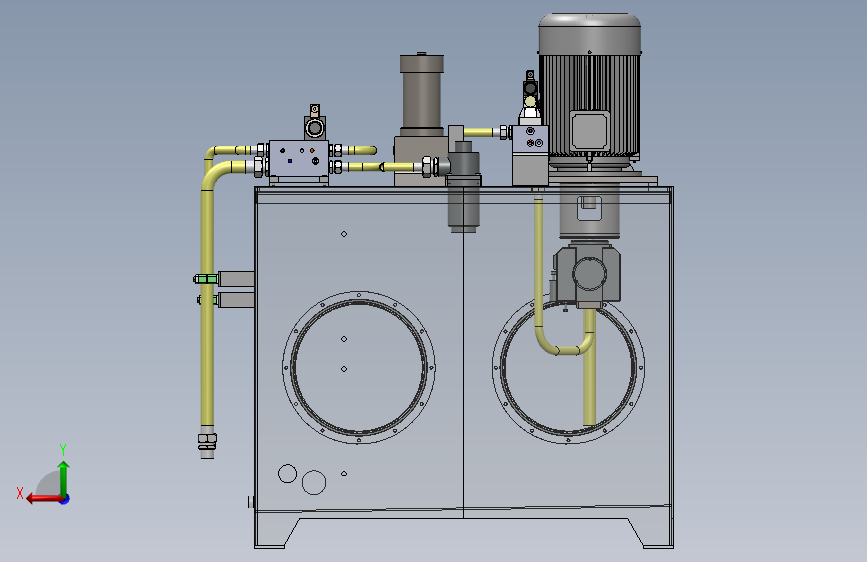Click the blue Z axis dot on the triad
The height and width of the screenshot is (562, 867).
(x=65, y=499)
